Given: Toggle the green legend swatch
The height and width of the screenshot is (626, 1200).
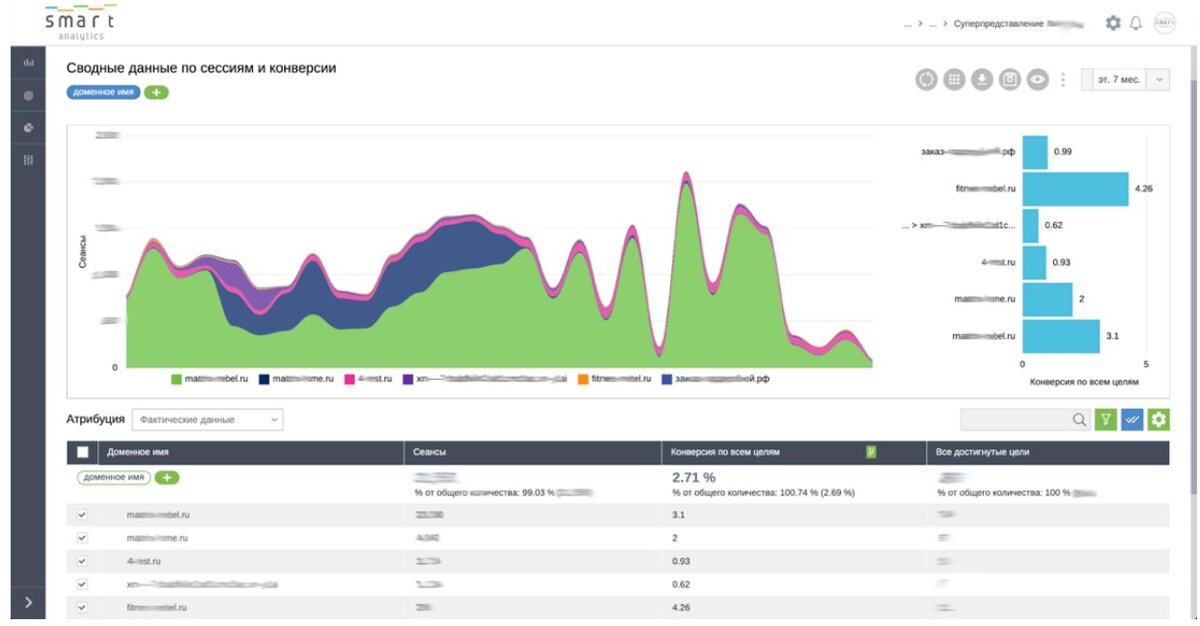Looking at the screenshot, I should (x=176, y=380).
